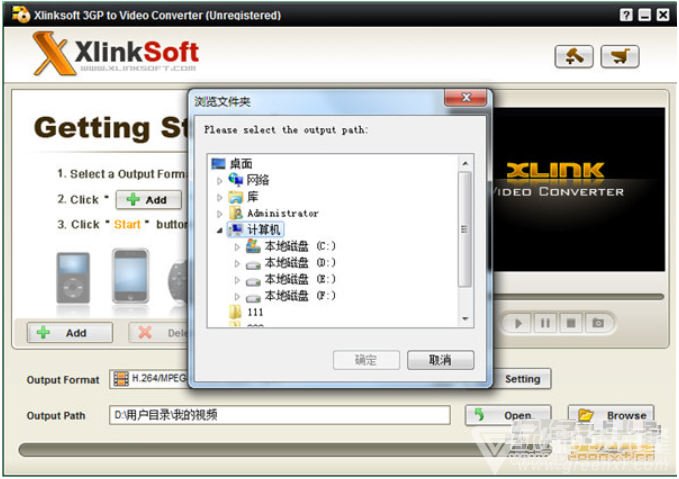Expand the C: drive node
Image resolution: width=679 pixels, height=479 pixels.
pyautogui.click(x=237, y=247)
